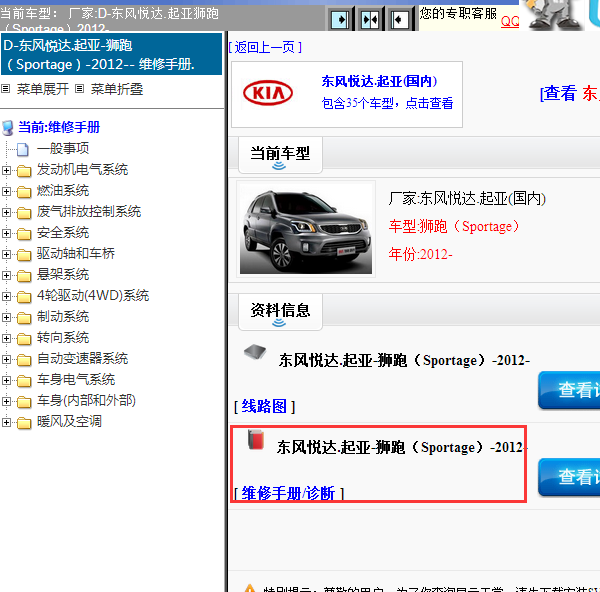This screenshot has width=600, height=592.
Task: Click the [查看 东 link at right
Action: pyautogui.click(x=570, y=93)
